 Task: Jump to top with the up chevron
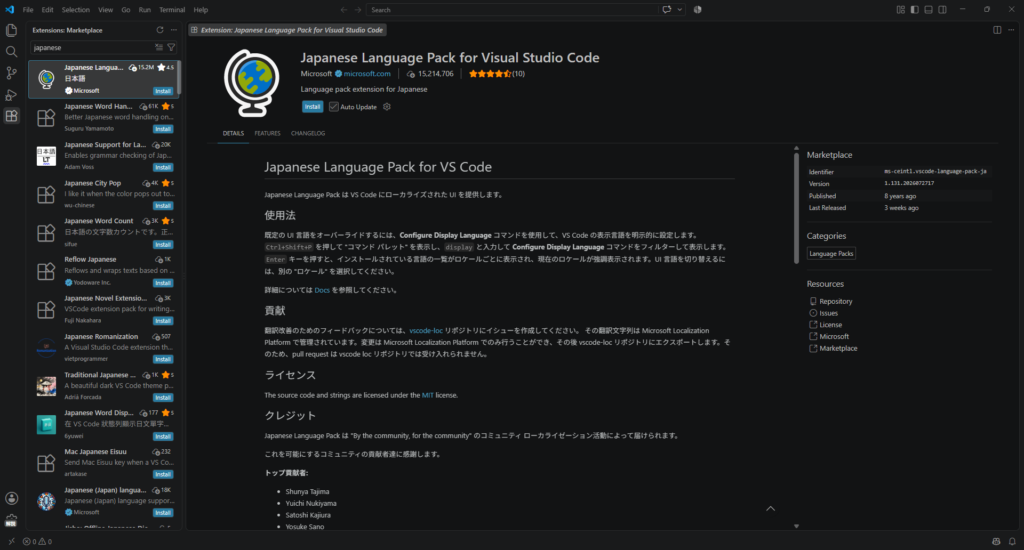pos(771,508)
